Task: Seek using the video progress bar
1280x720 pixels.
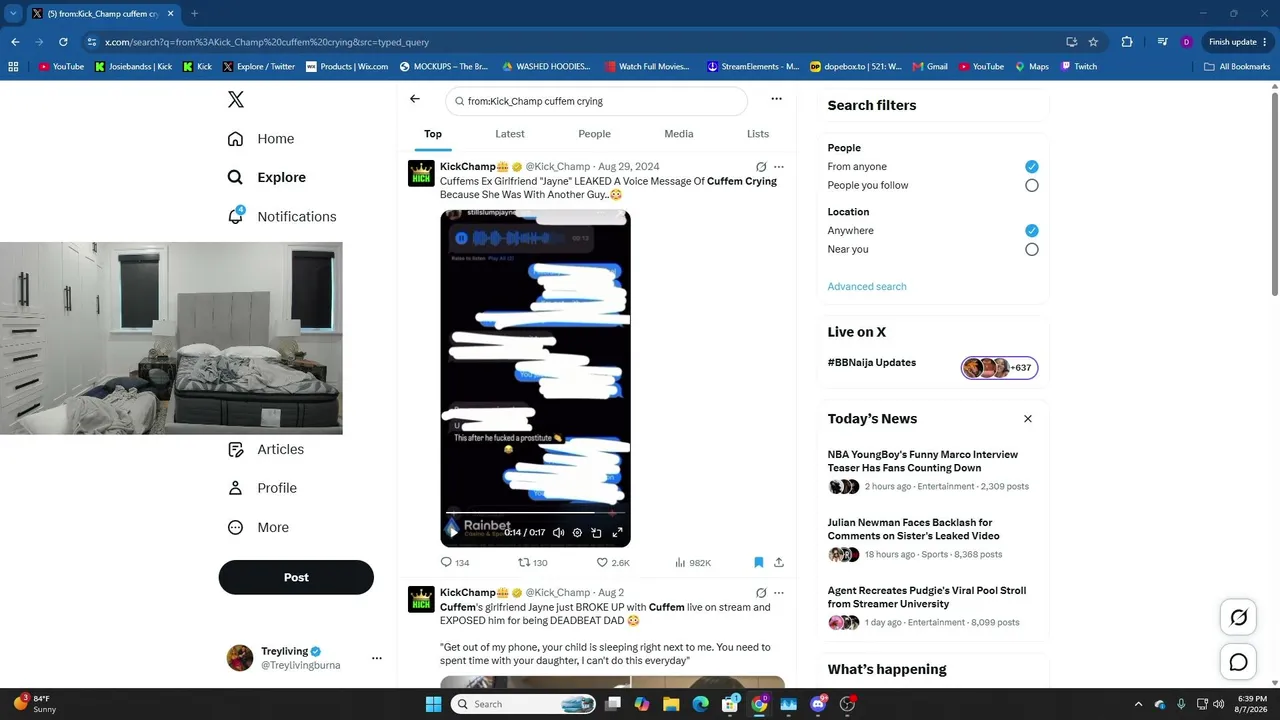Action: (535, 513)
